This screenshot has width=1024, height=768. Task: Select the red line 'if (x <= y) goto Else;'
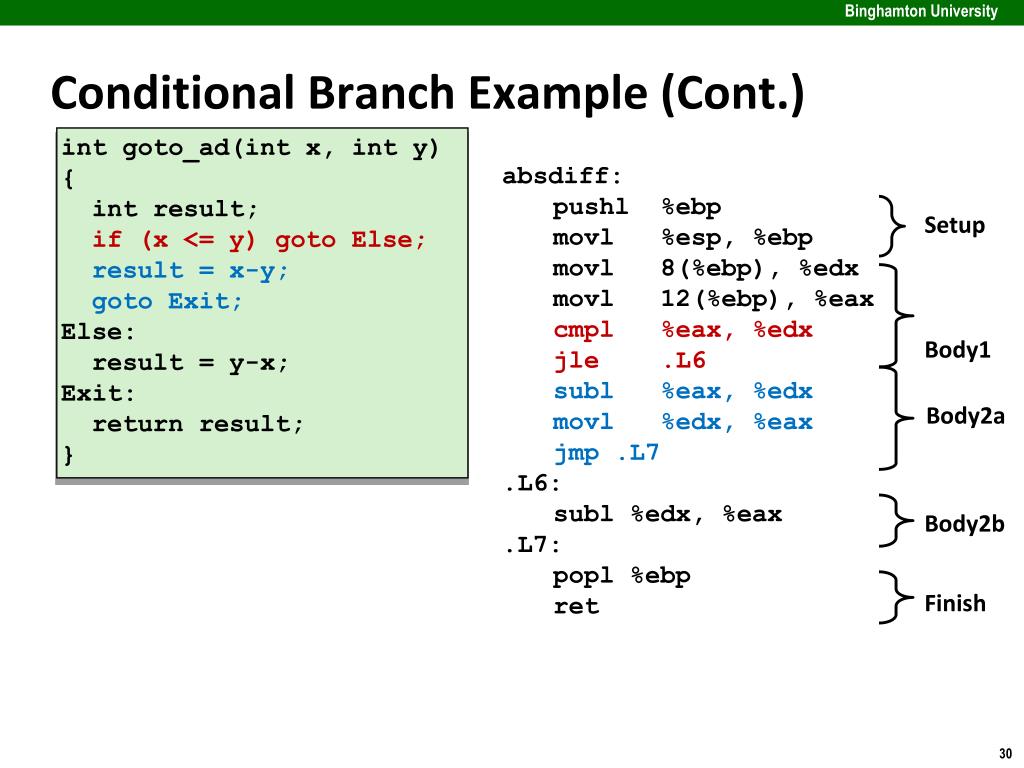click(259, 240)
